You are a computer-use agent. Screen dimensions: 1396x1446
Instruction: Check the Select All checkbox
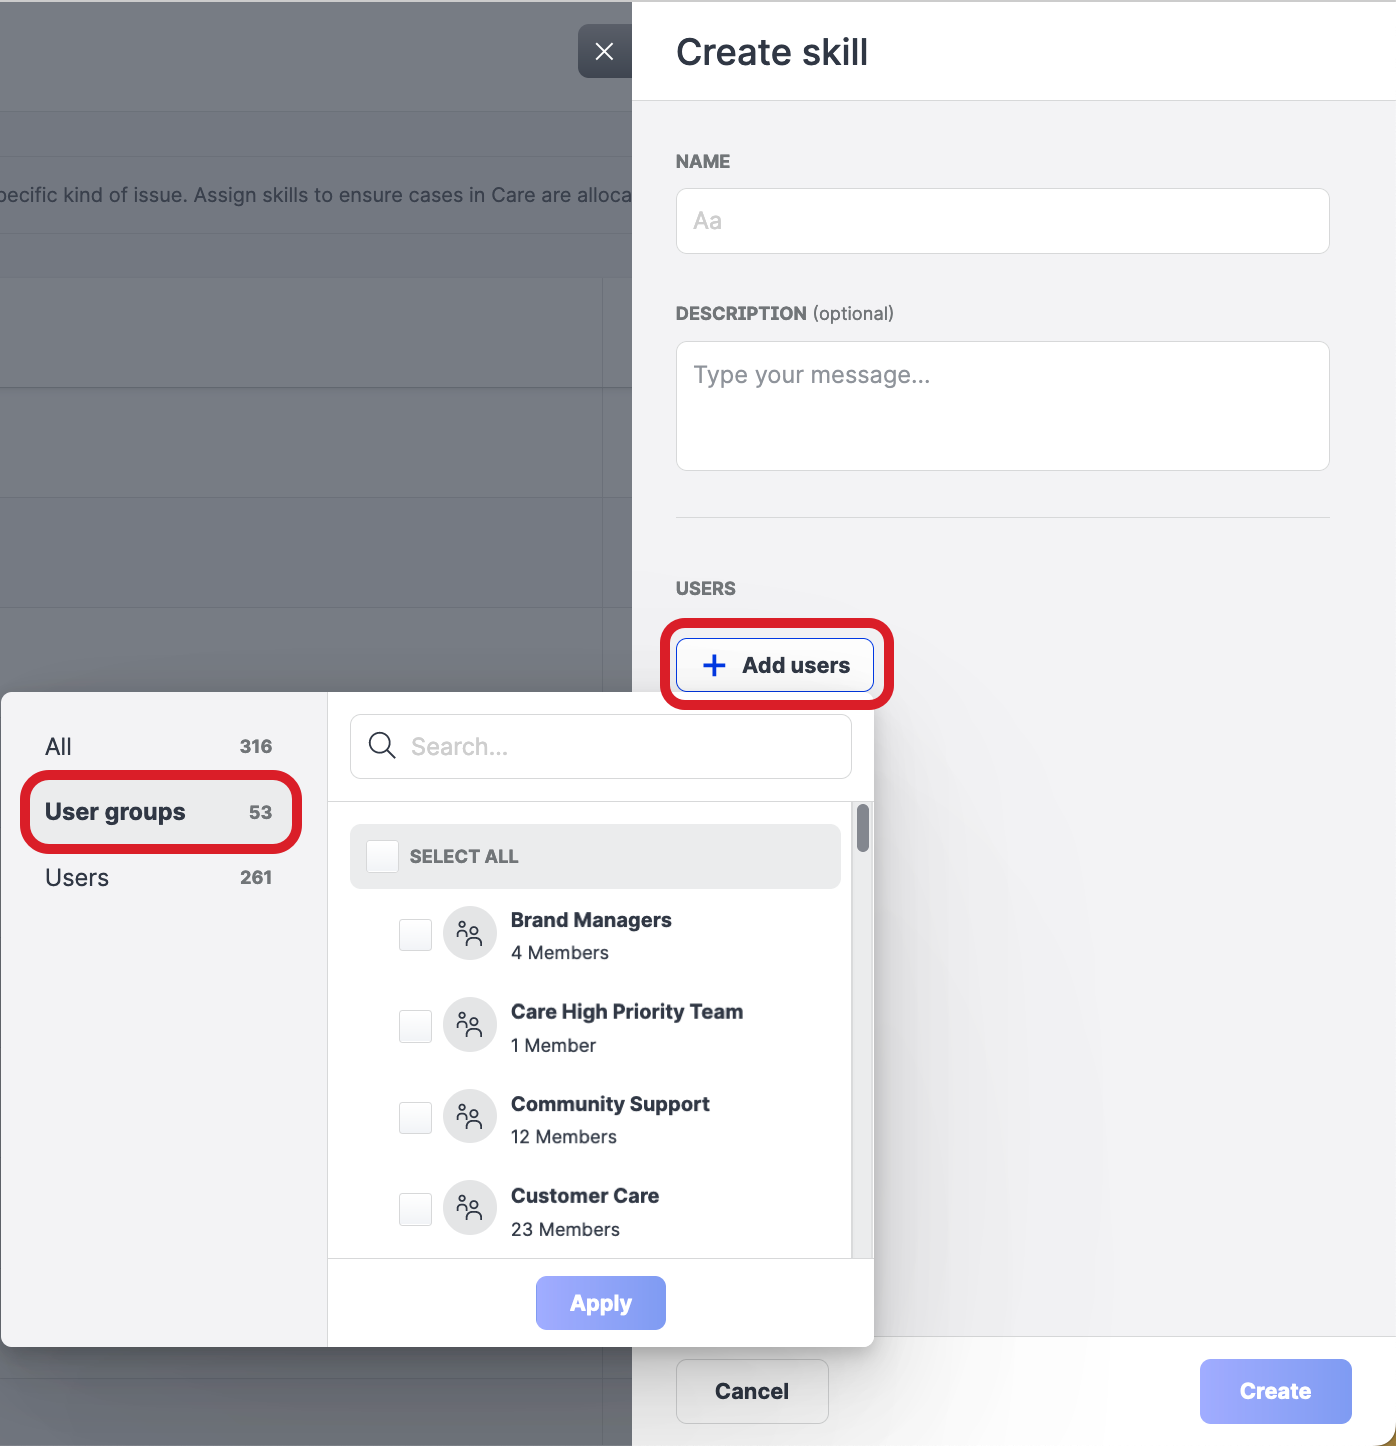click(x=382, y=856)
